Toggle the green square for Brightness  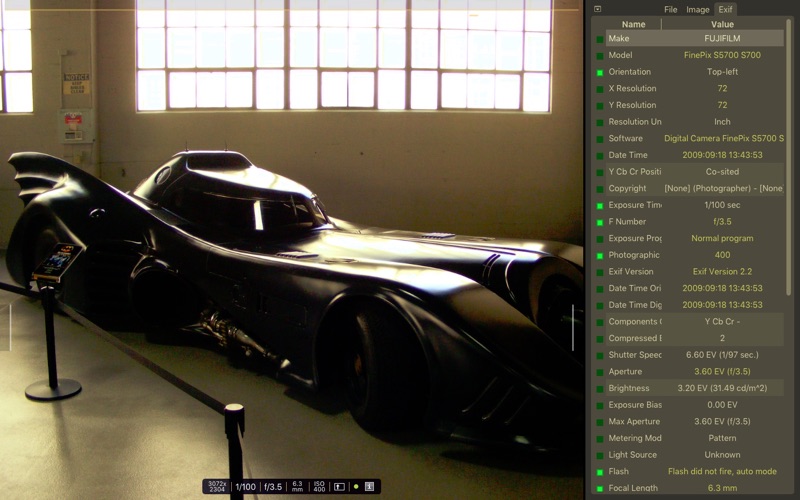tap(599, 389)
